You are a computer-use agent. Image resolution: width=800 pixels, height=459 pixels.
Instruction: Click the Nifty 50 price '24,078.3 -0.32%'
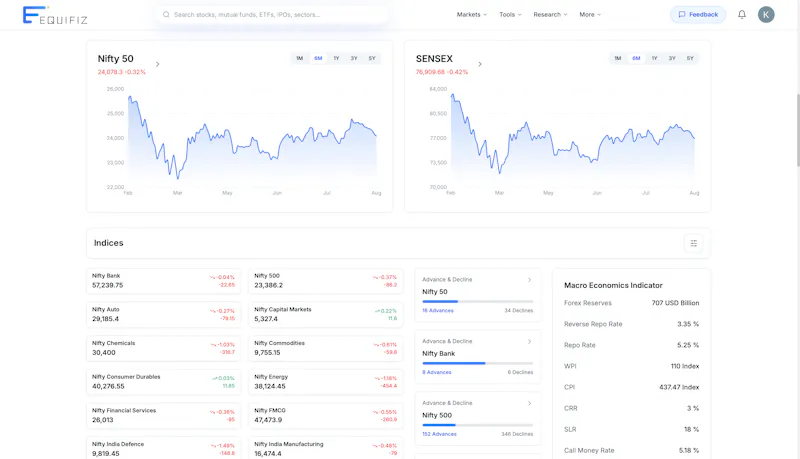(121, 72)
